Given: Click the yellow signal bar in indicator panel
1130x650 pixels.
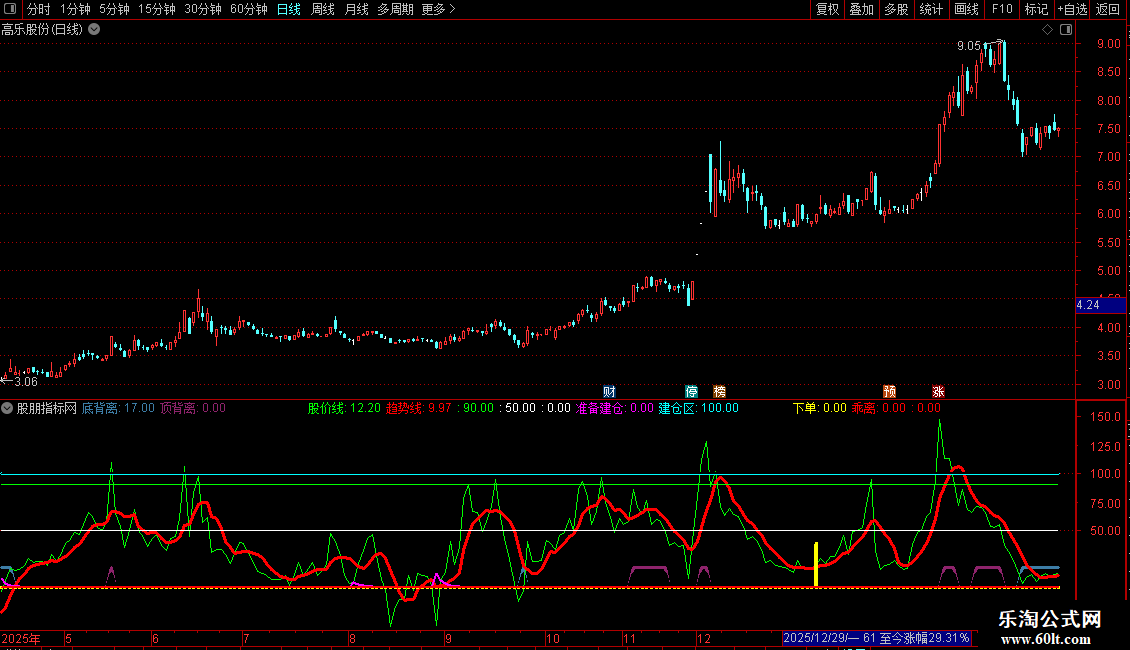Looking at the screenshot, I should pyautogui.click(x=816, y=565).
